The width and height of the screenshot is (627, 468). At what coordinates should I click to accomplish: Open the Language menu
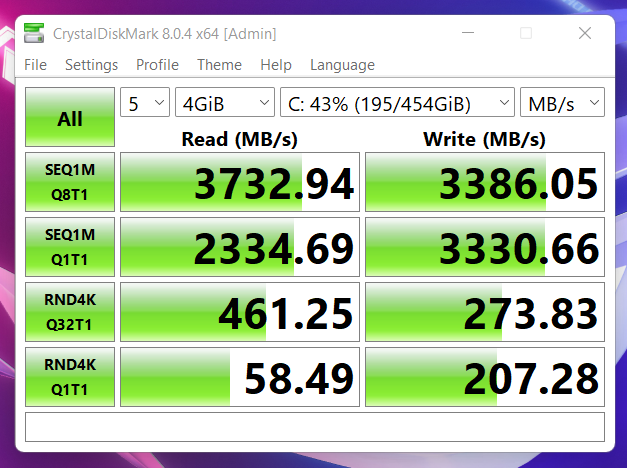coord(342,65)
